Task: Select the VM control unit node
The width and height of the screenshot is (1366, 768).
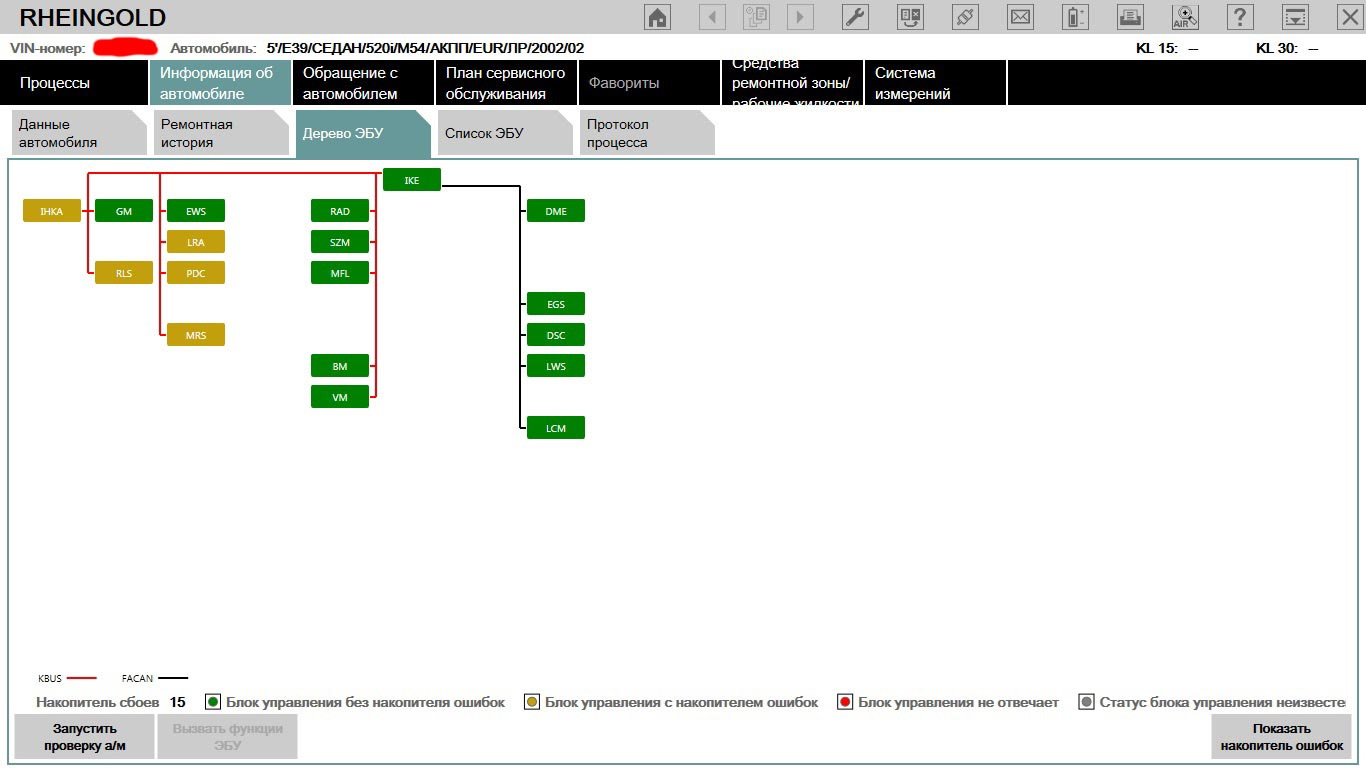Action: tap(340, 397)
